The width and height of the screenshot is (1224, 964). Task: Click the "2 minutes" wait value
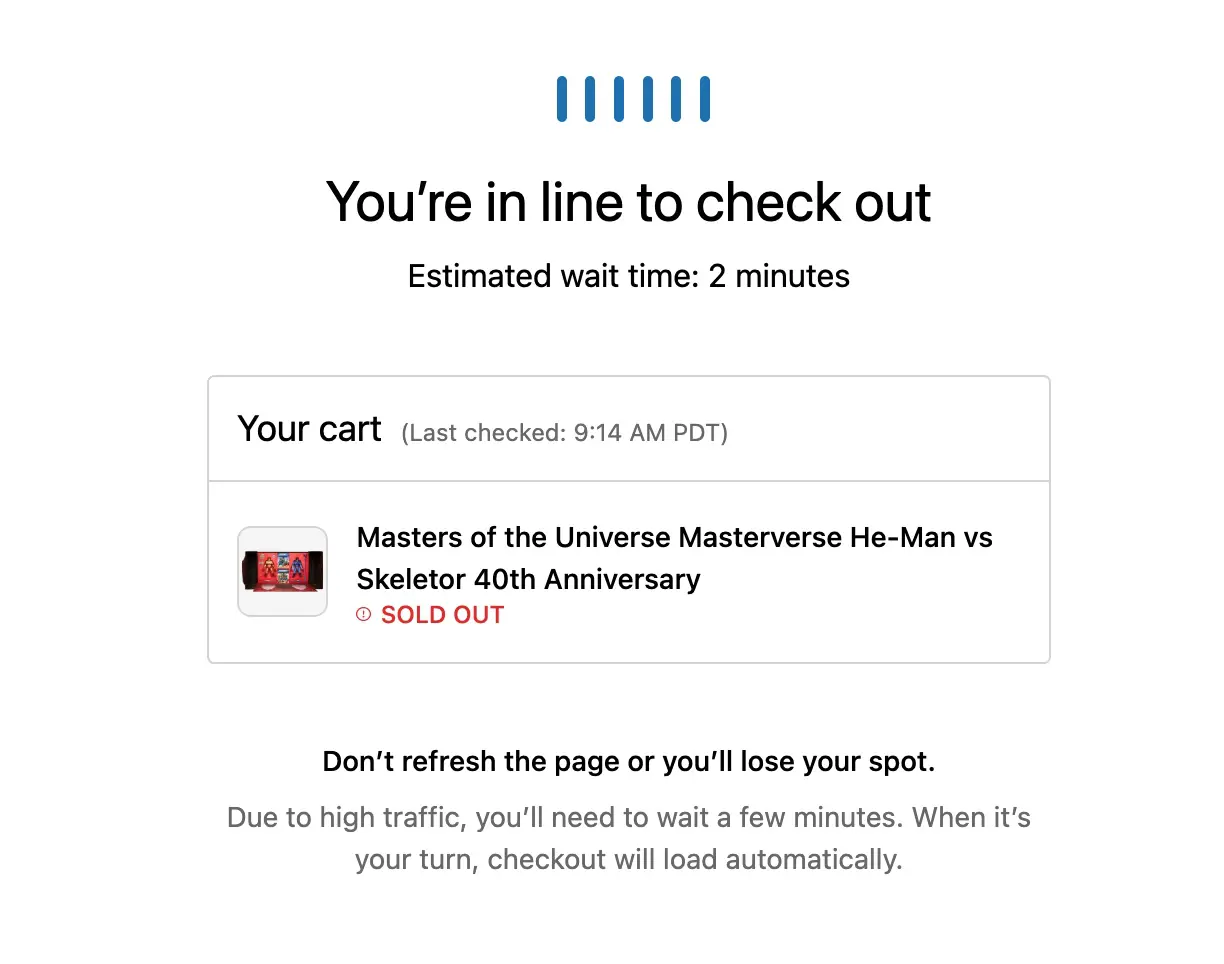(x=779, y=276)
